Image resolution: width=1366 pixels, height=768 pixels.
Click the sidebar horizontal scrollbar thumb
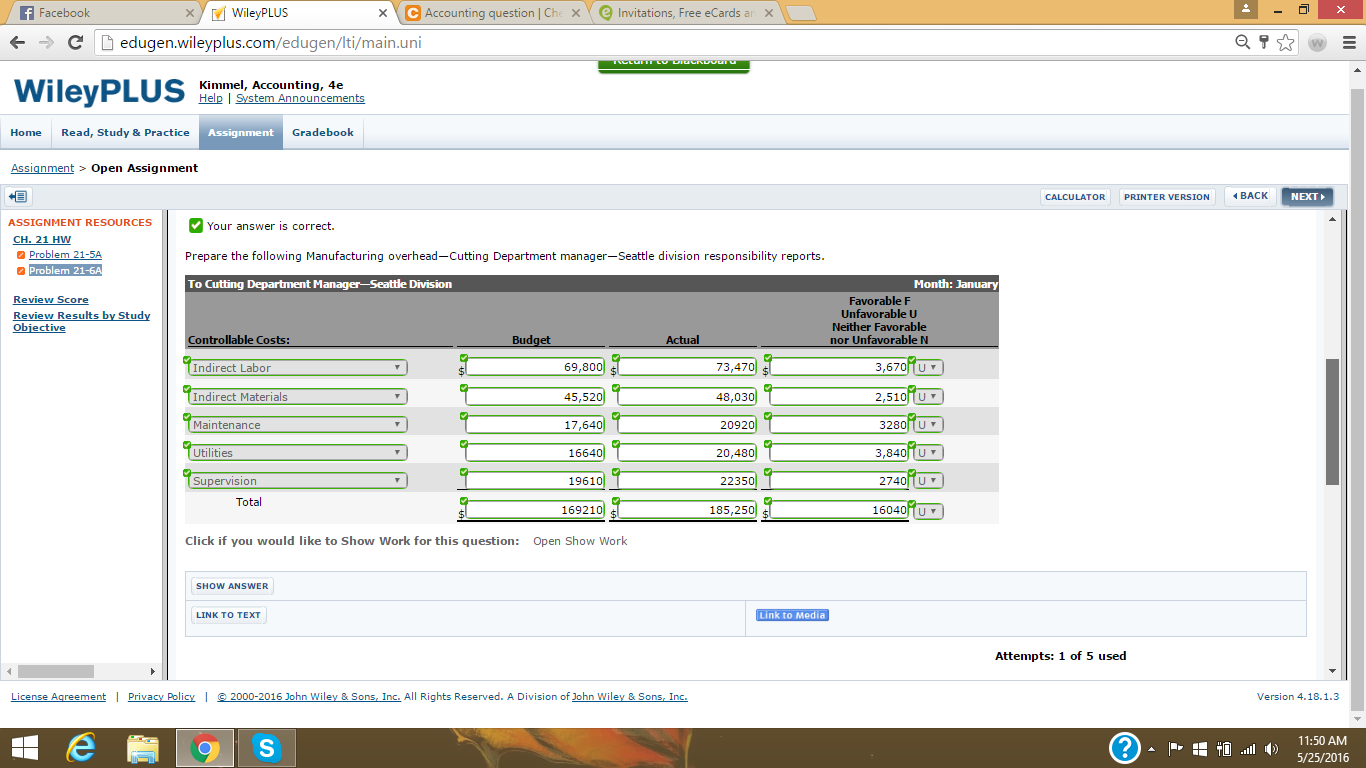click(x=56, y=671)
